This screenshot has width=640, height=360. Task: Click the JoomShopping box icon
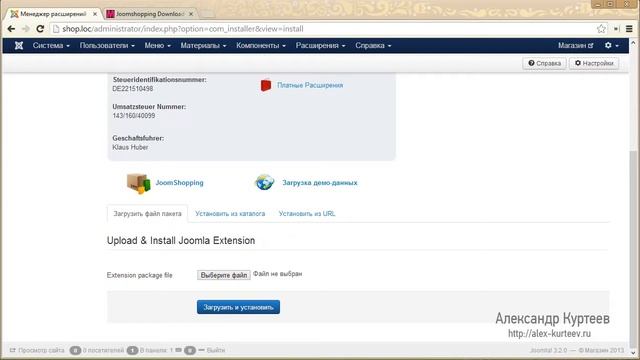[x=138, y=183]
